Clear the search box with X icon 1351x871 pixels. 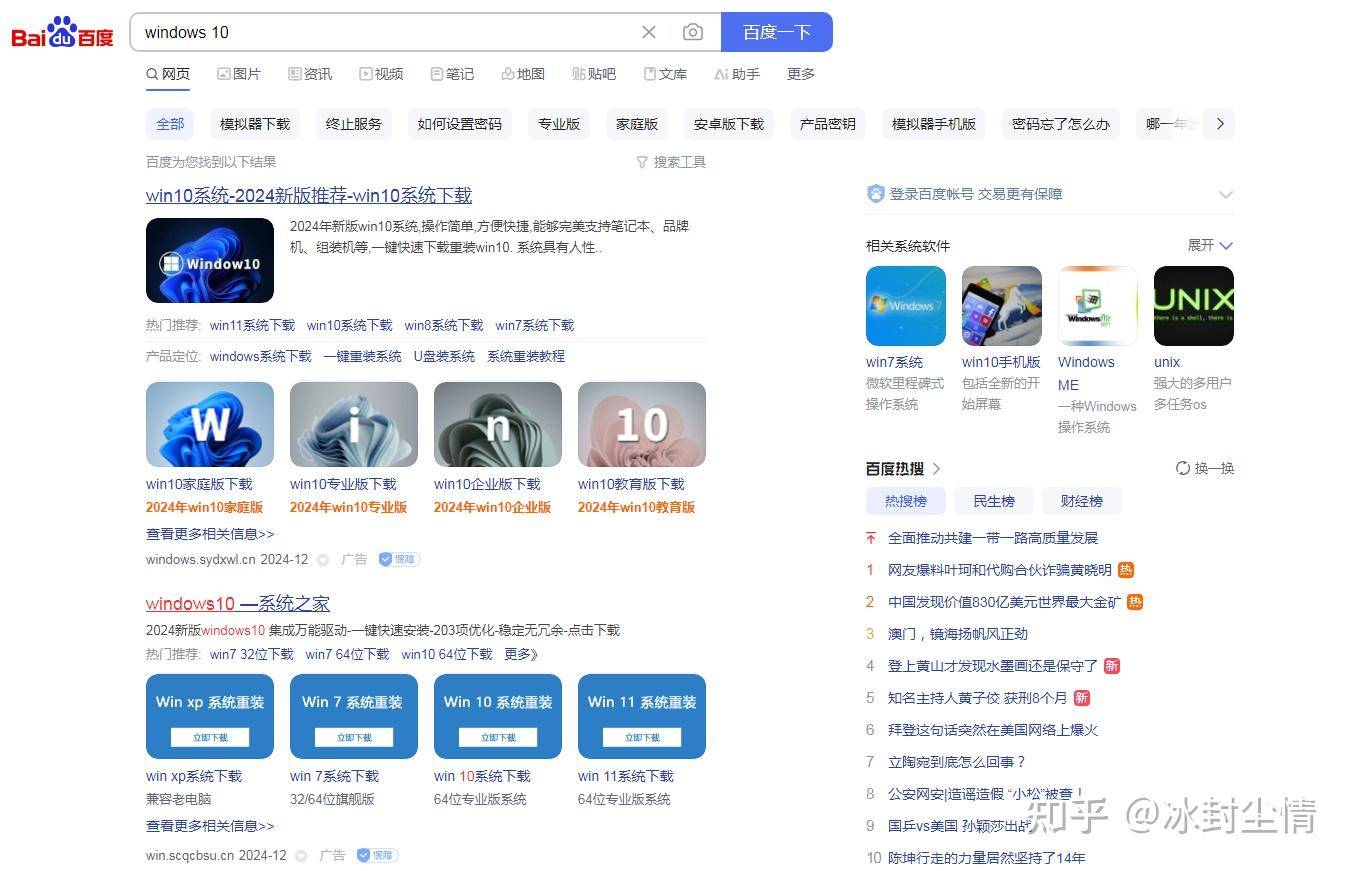[x=649, y=32]
